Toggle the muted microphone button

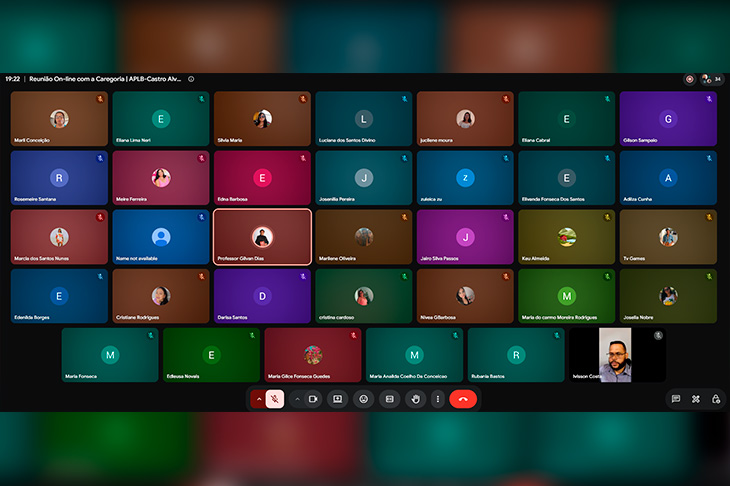[x=275, y=399]
